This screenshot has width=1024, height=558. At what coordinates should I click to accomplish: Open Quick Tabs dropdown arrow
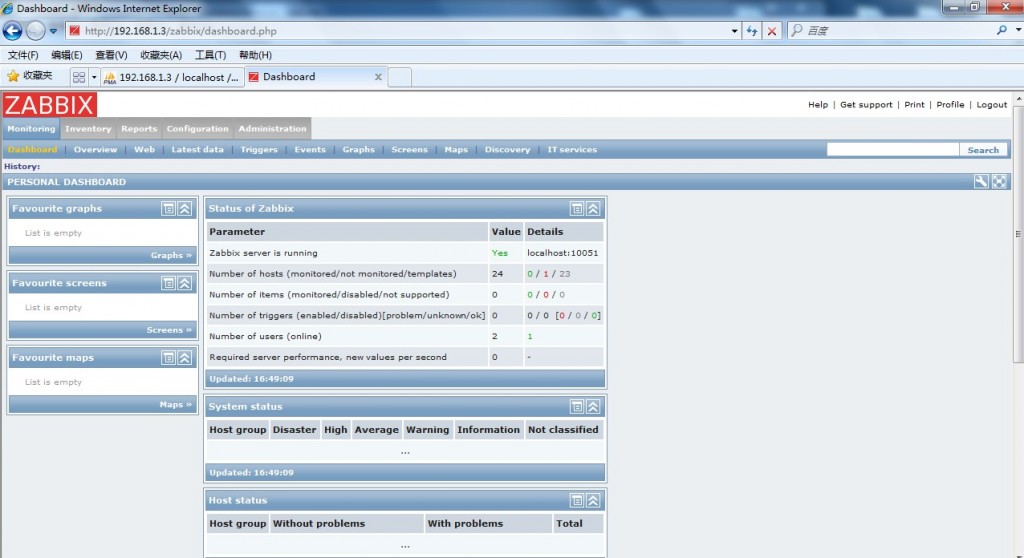[x=94, y=77]
